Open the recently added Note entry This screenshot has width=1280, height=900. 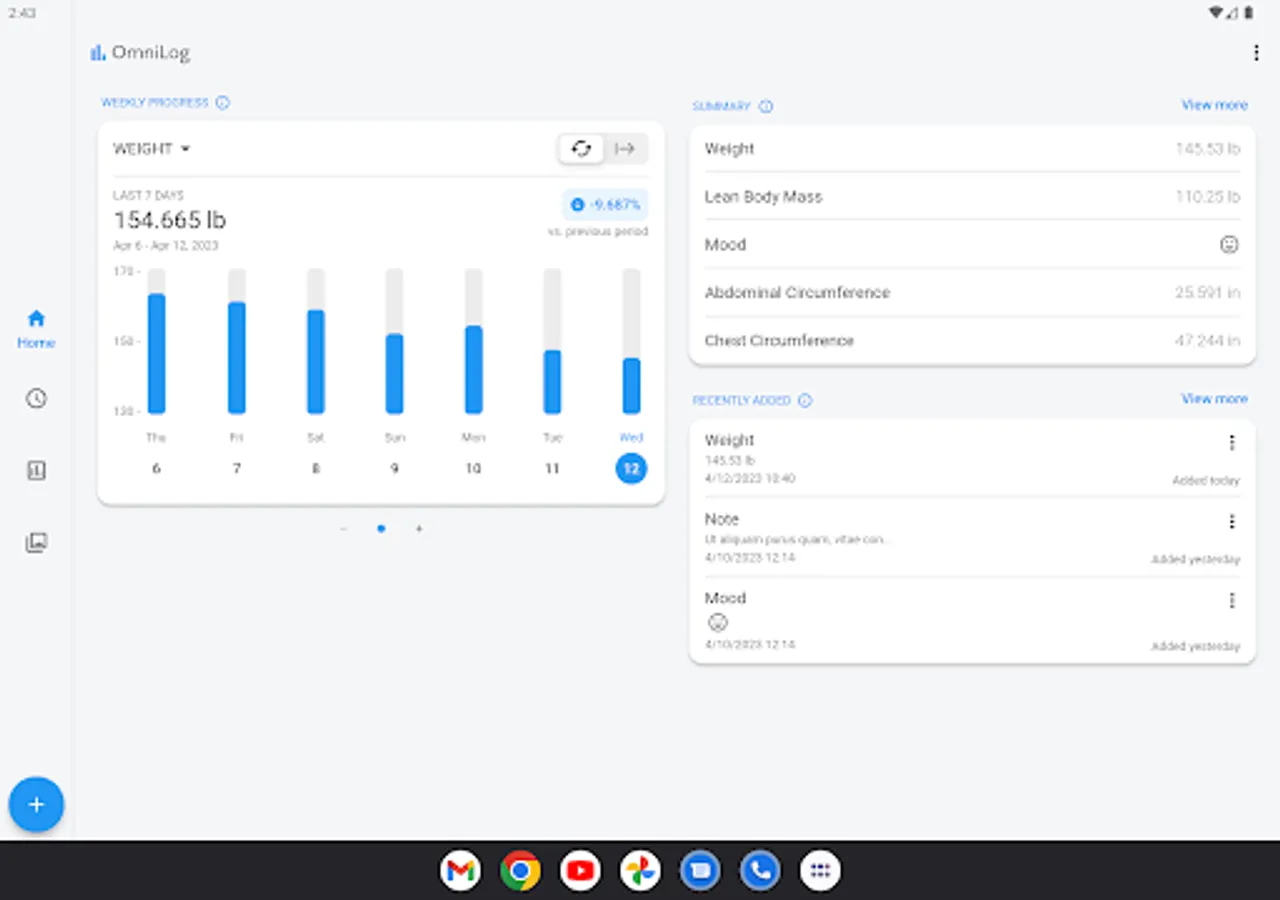[x=972, y=538]
